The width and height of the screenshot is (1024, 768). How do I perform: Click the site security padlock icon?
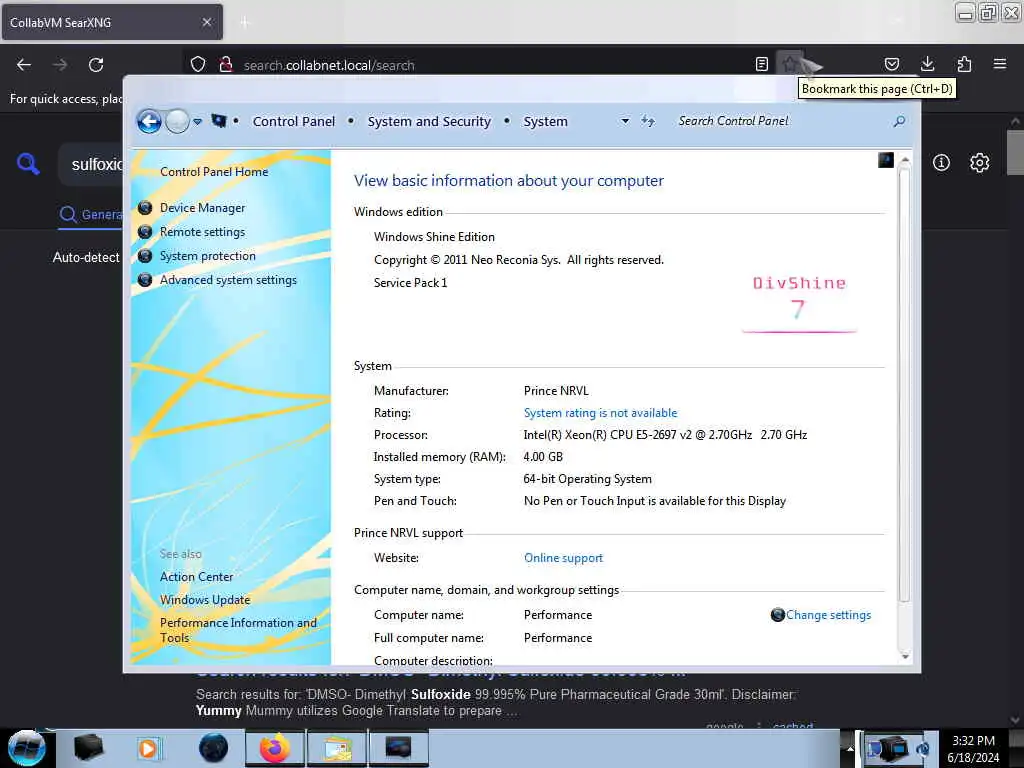pos(225,65)
